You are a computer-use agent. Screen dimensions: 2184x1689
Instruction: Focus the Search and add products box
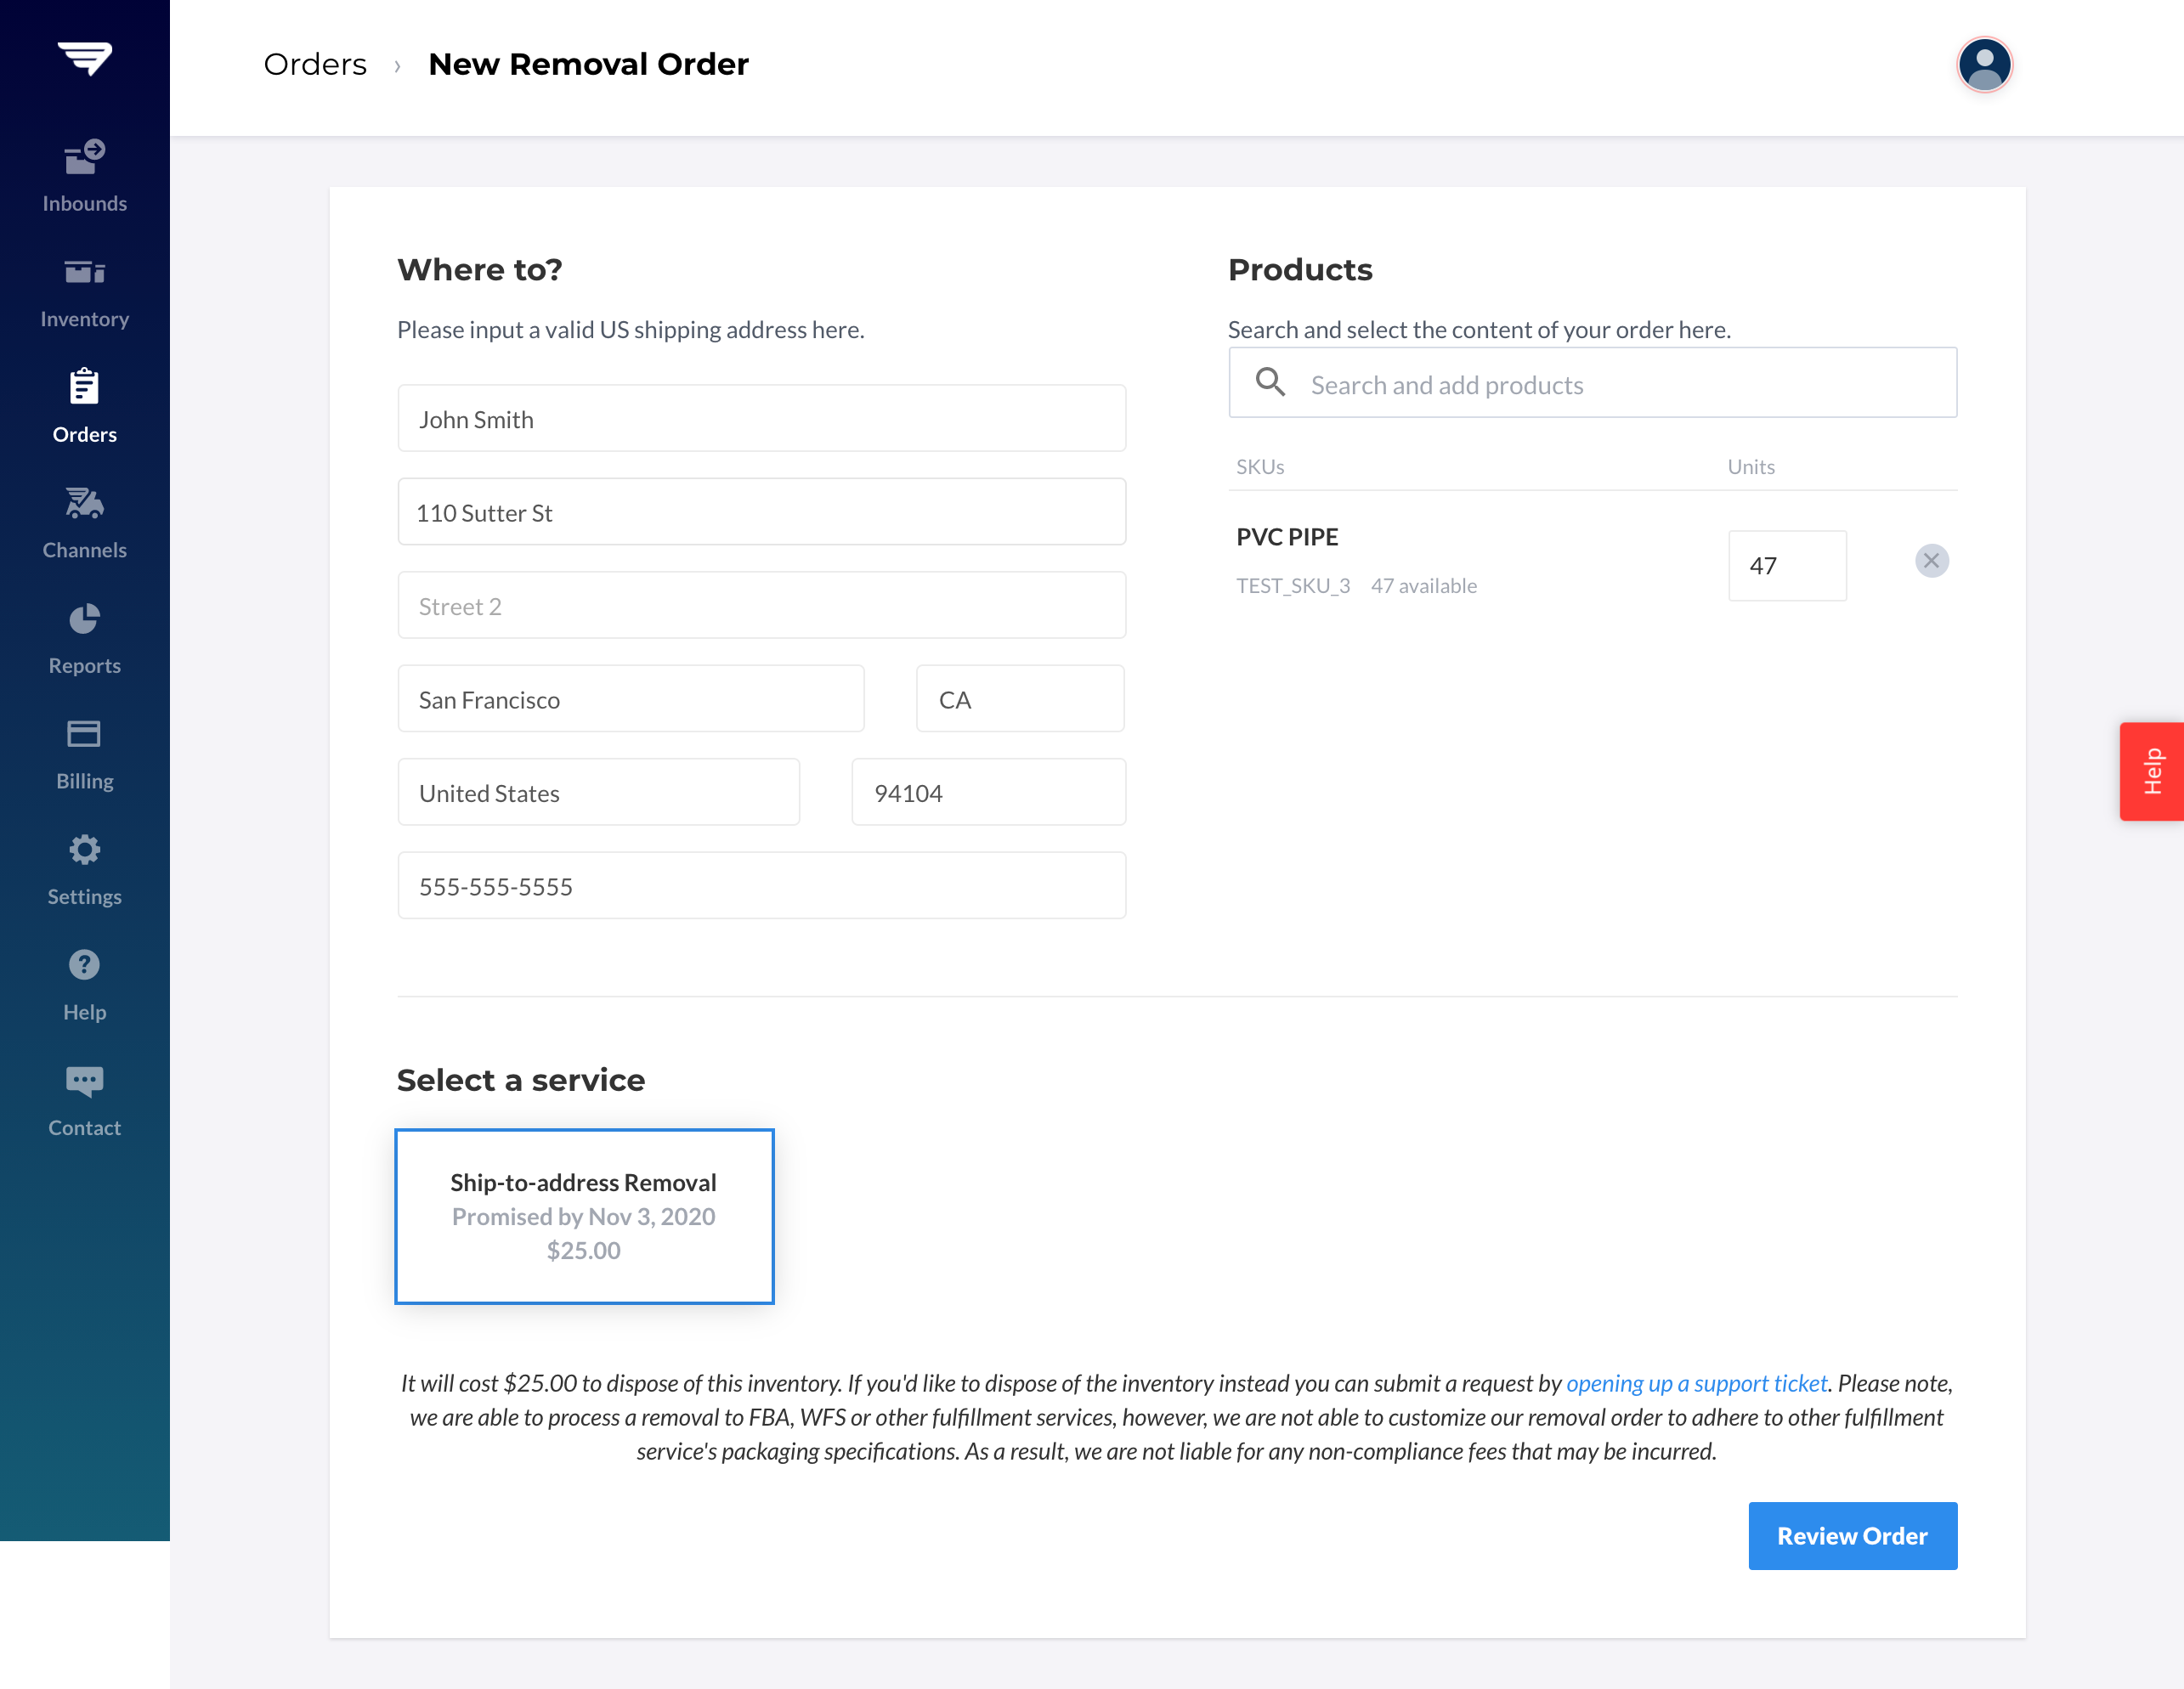[x=1592, y=383]
